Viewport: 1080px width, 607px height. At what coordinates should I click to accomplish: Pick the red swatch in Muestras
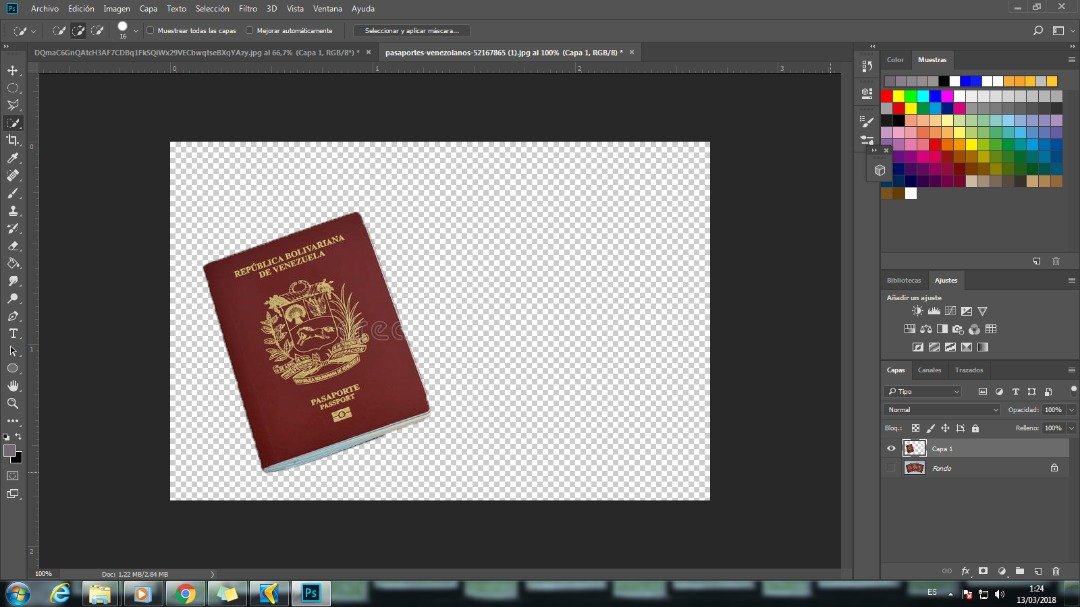click(886, 96)
